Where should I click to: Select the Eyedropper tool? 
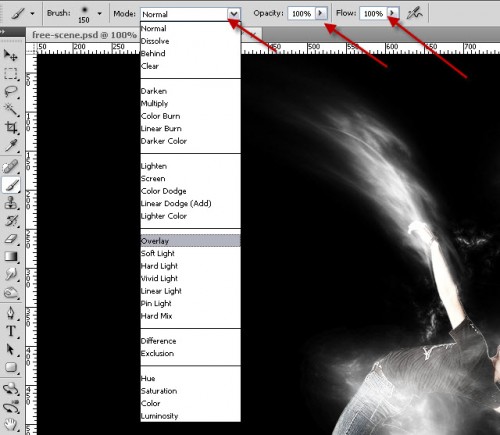pyautogui.click(x=11, y=145)
